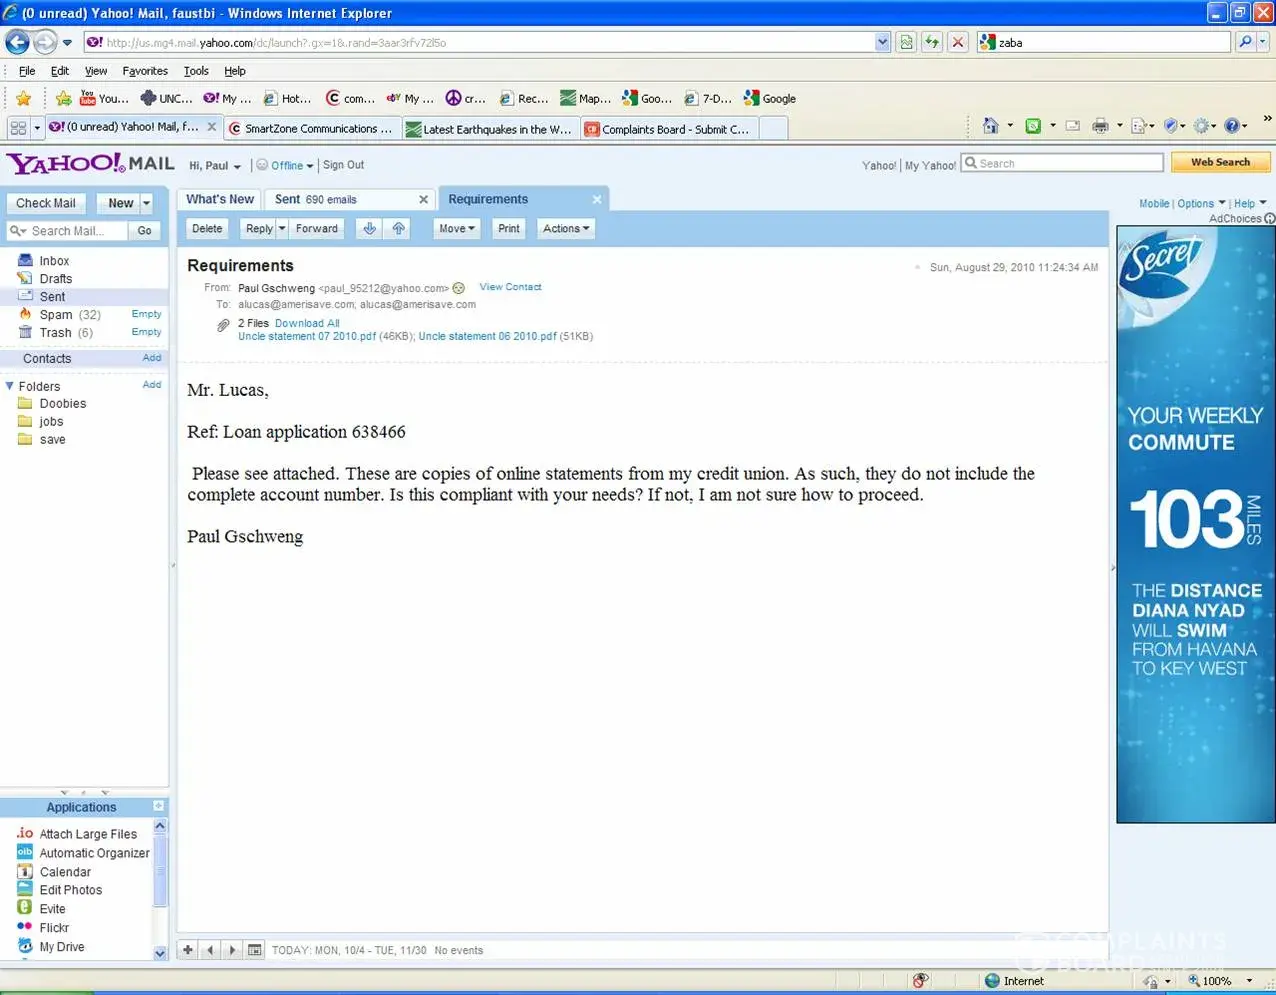This screenshot has width=1276, height=995.
Task: Go to the previous message using the down arrow icon
Action: tap(369, 229)
